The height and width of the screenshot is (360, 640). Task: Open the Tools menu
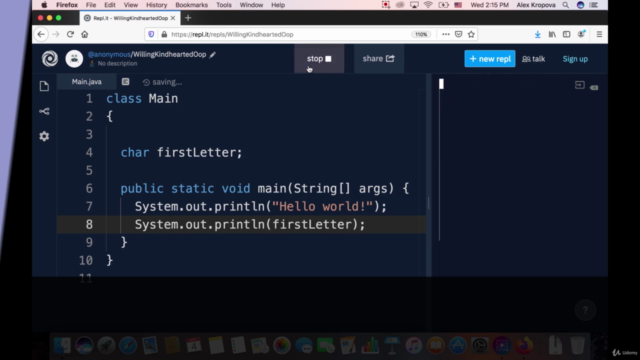(x=224, y=5)
